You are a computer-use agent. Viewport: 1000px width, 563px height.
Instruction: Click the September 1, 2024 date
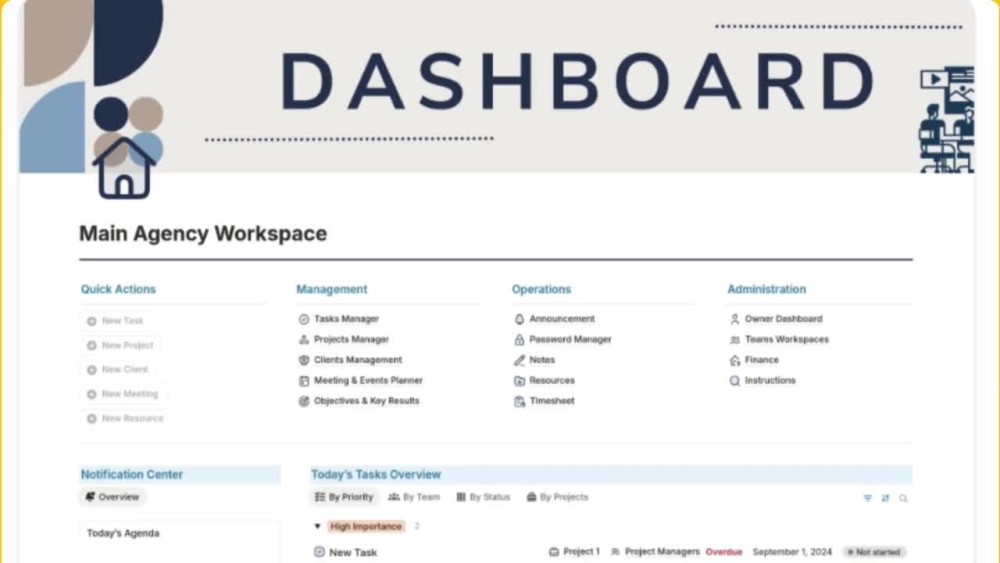click(x=792, y=552)
